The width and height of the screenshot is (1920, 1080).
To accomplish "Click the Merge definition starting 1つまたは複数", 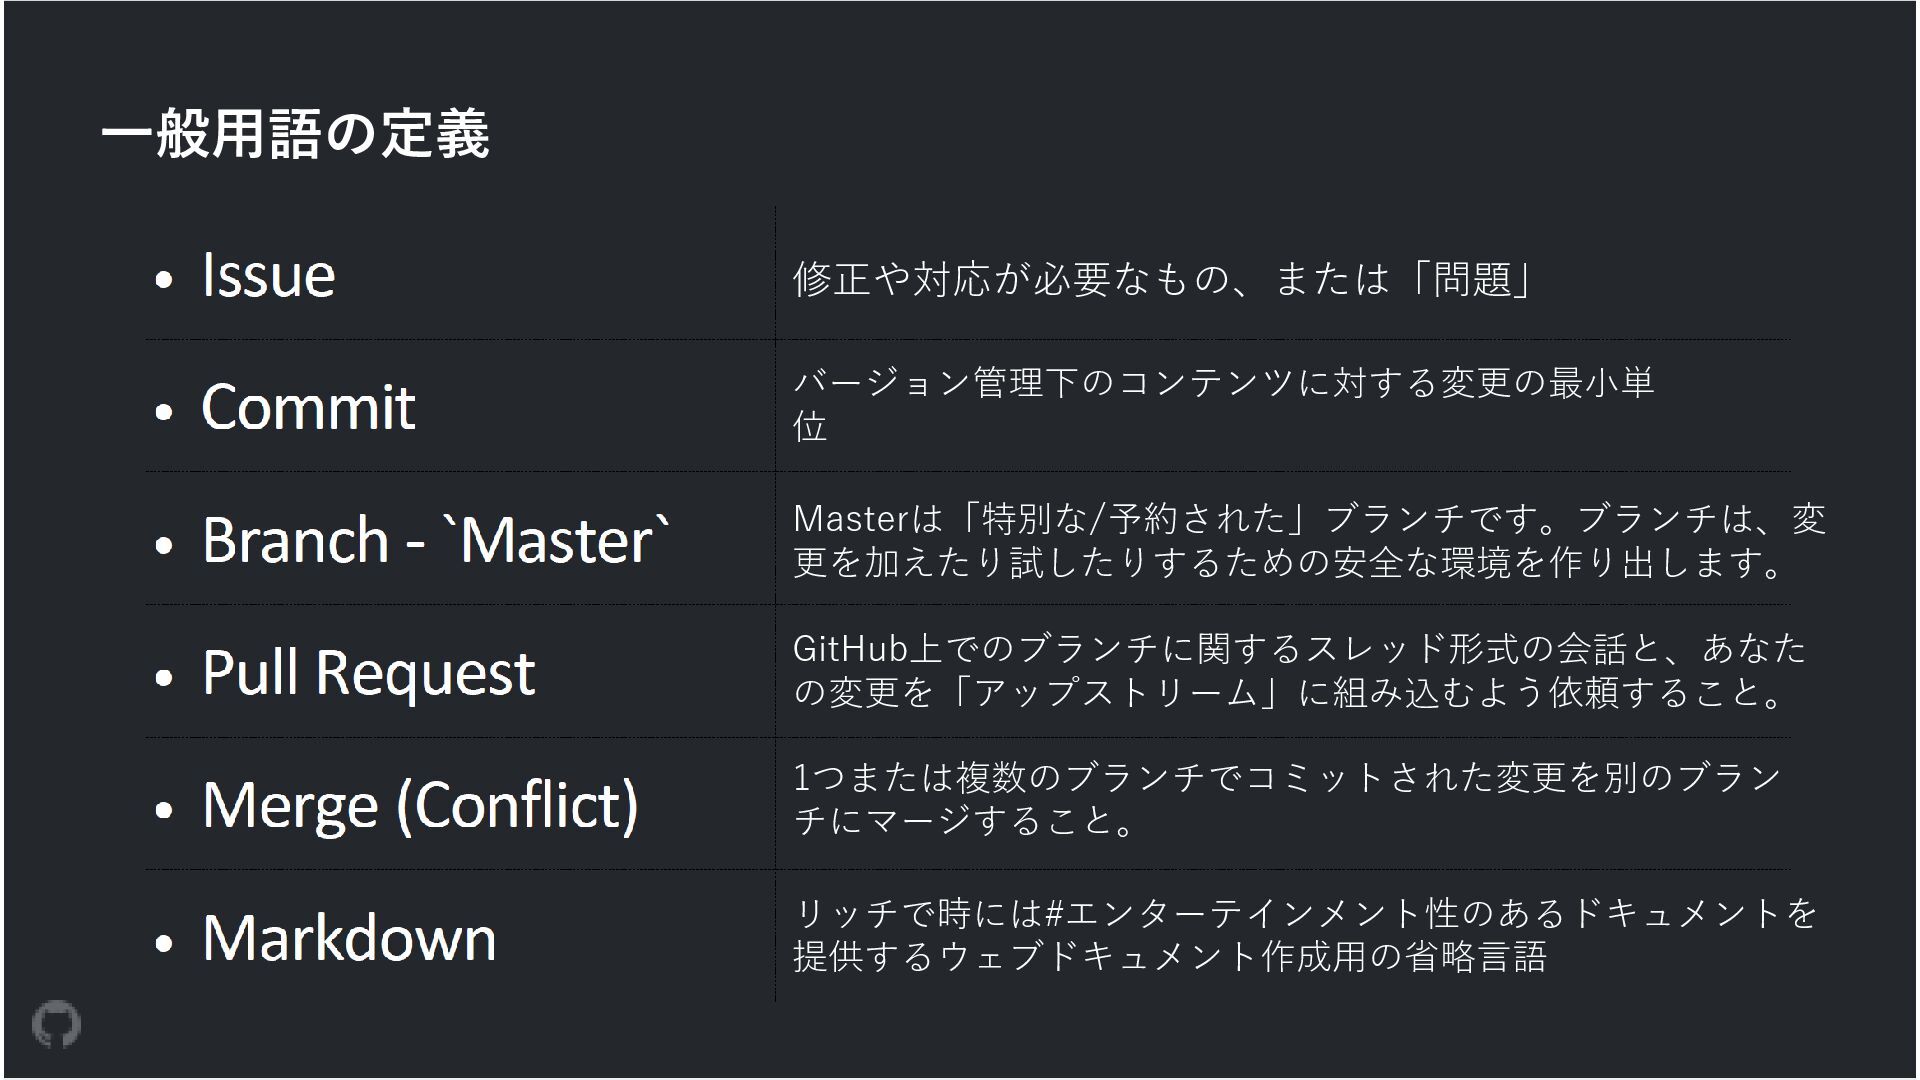I will click(x=1286, y=798).
